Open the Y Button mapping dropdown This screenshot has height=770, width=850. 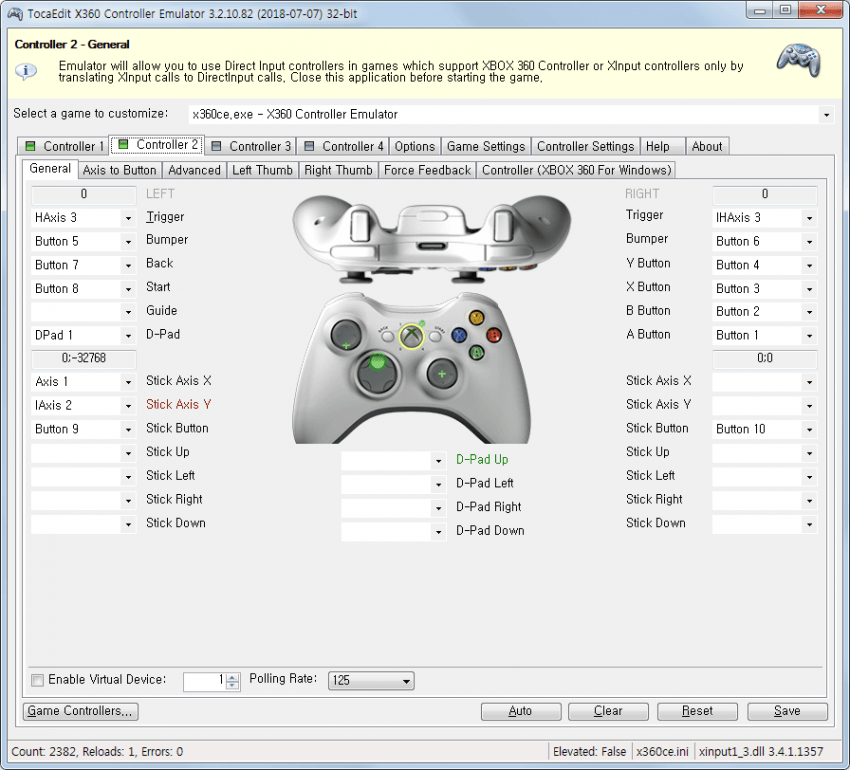(809, 265)
